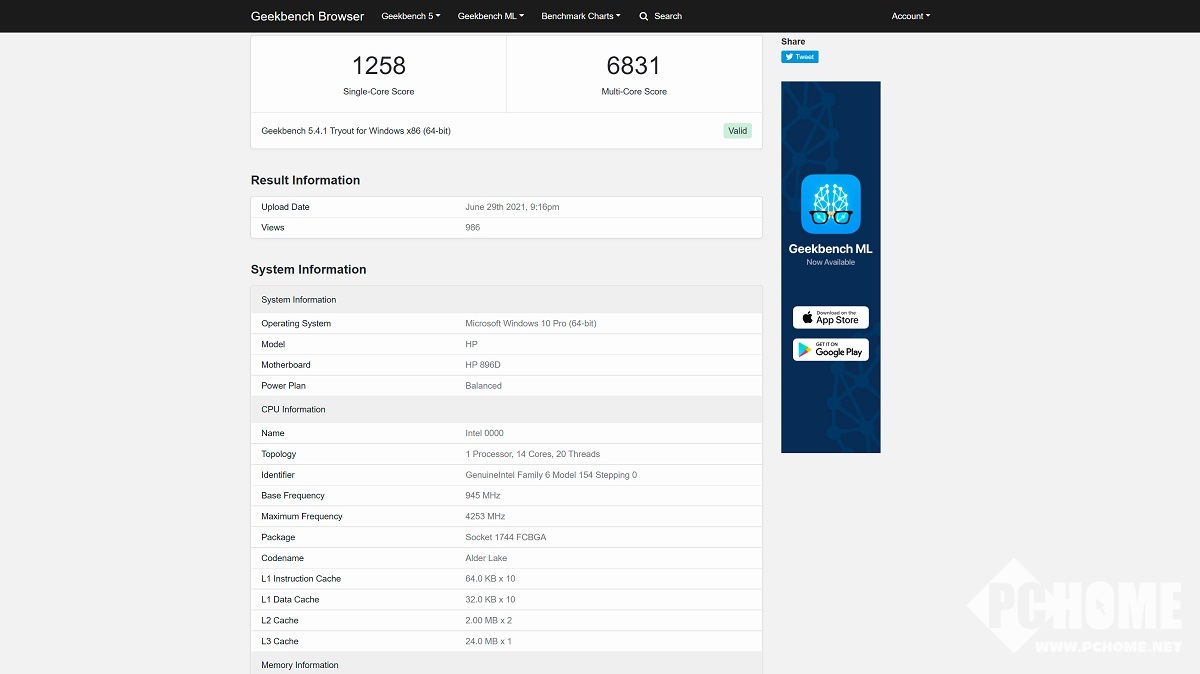The image size is (1200, 674).
Task: Click the CPU Information section header
Action: pyautogui.click(x=293, y=410)
